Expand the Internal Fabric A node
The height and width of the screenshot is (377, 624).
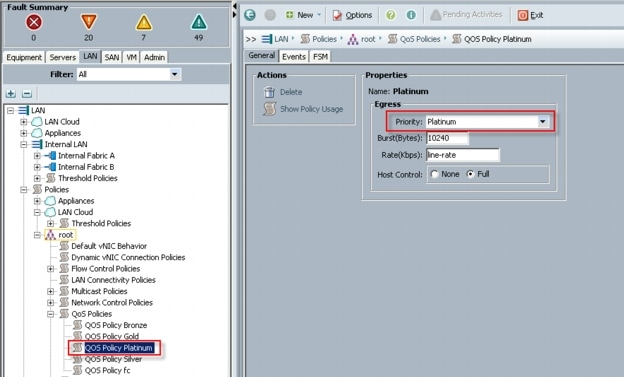tap(37, 156)
